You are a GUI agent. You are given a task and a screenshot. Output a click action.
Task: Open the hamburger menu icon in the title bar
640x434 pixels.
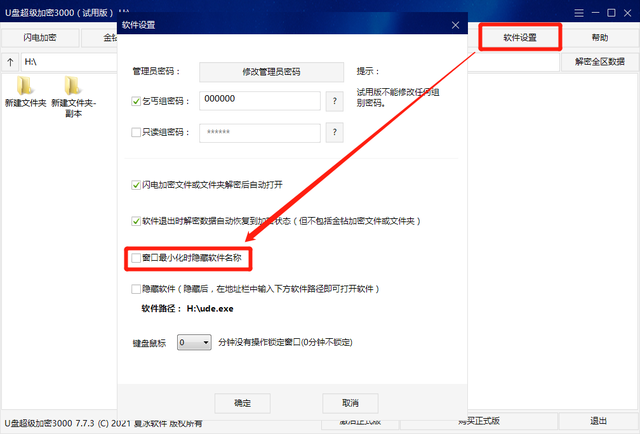coord(579,13)
